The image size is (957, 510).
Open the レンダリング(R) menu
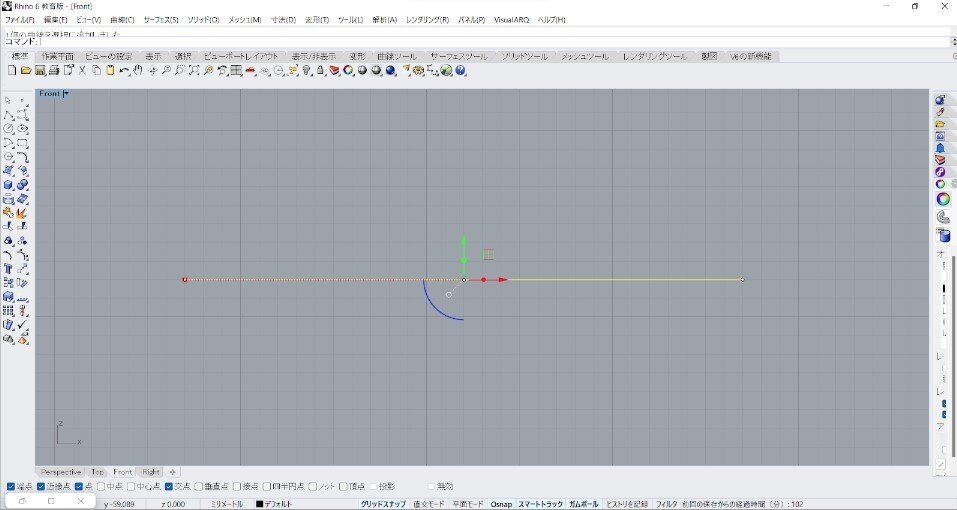pos(427,20)
